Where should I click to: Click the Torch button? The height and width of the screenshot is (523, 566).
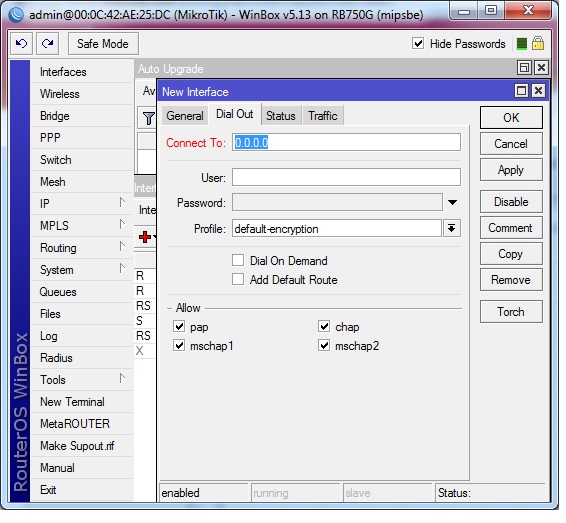point(511,311)
